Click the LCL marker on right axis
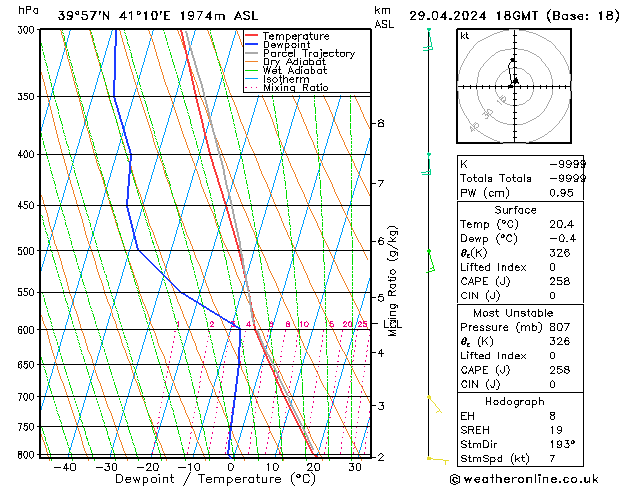The image size is (629, 486). point(392,323)
